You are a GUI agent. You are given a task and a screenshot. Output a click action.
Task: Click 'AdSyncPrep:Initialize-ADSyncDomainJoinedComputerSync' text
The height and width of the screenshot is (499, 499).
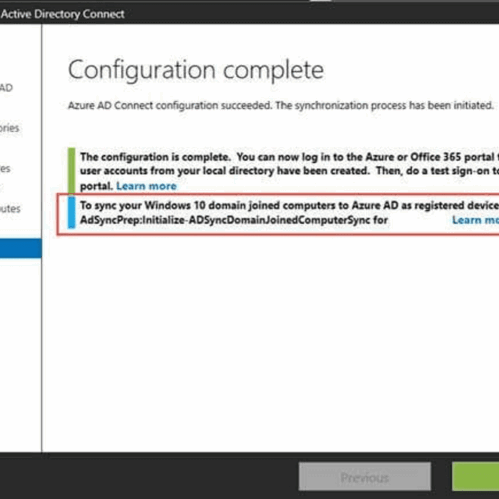225,220
